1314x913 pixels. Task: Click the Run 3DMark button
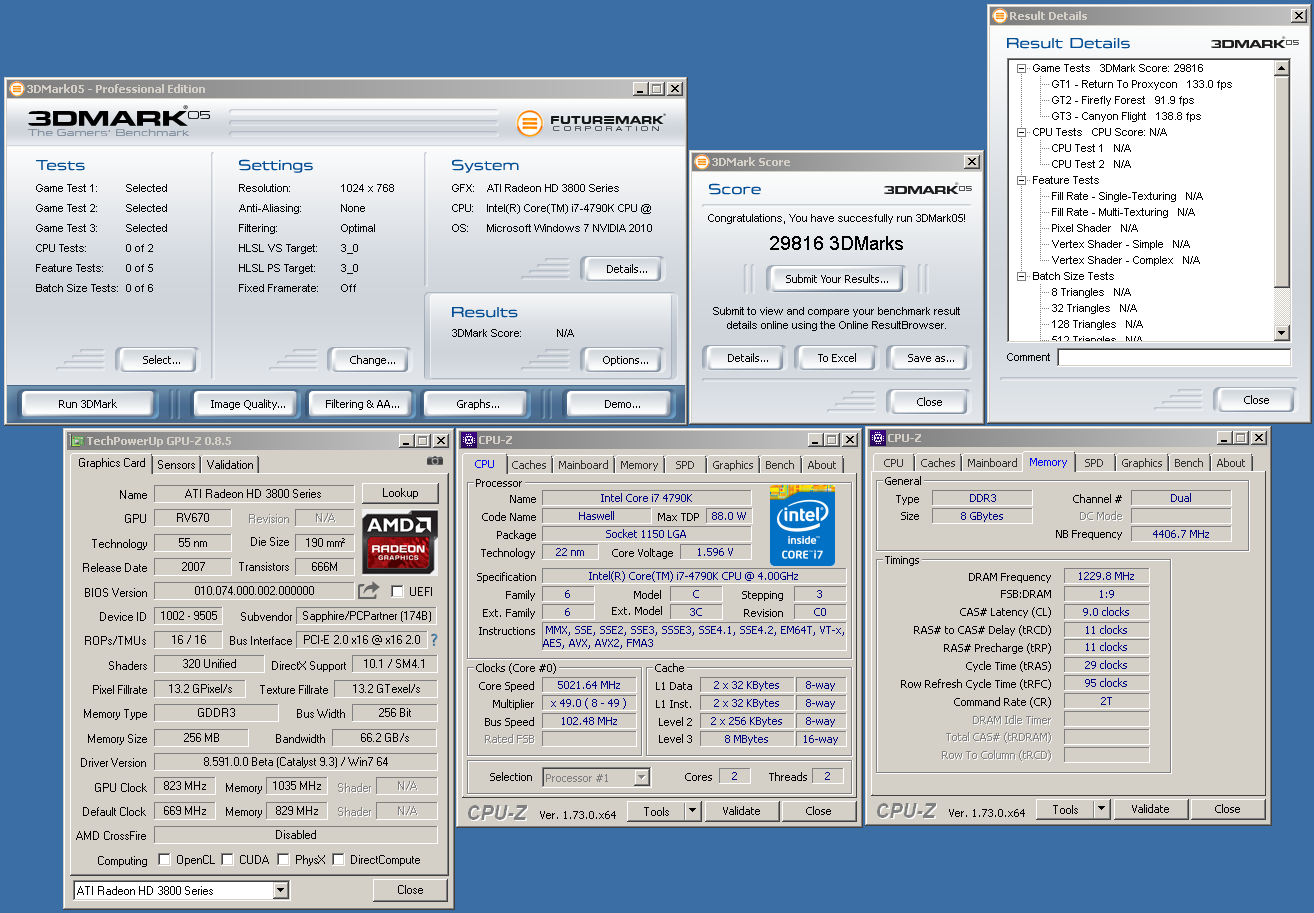[87, 404]
